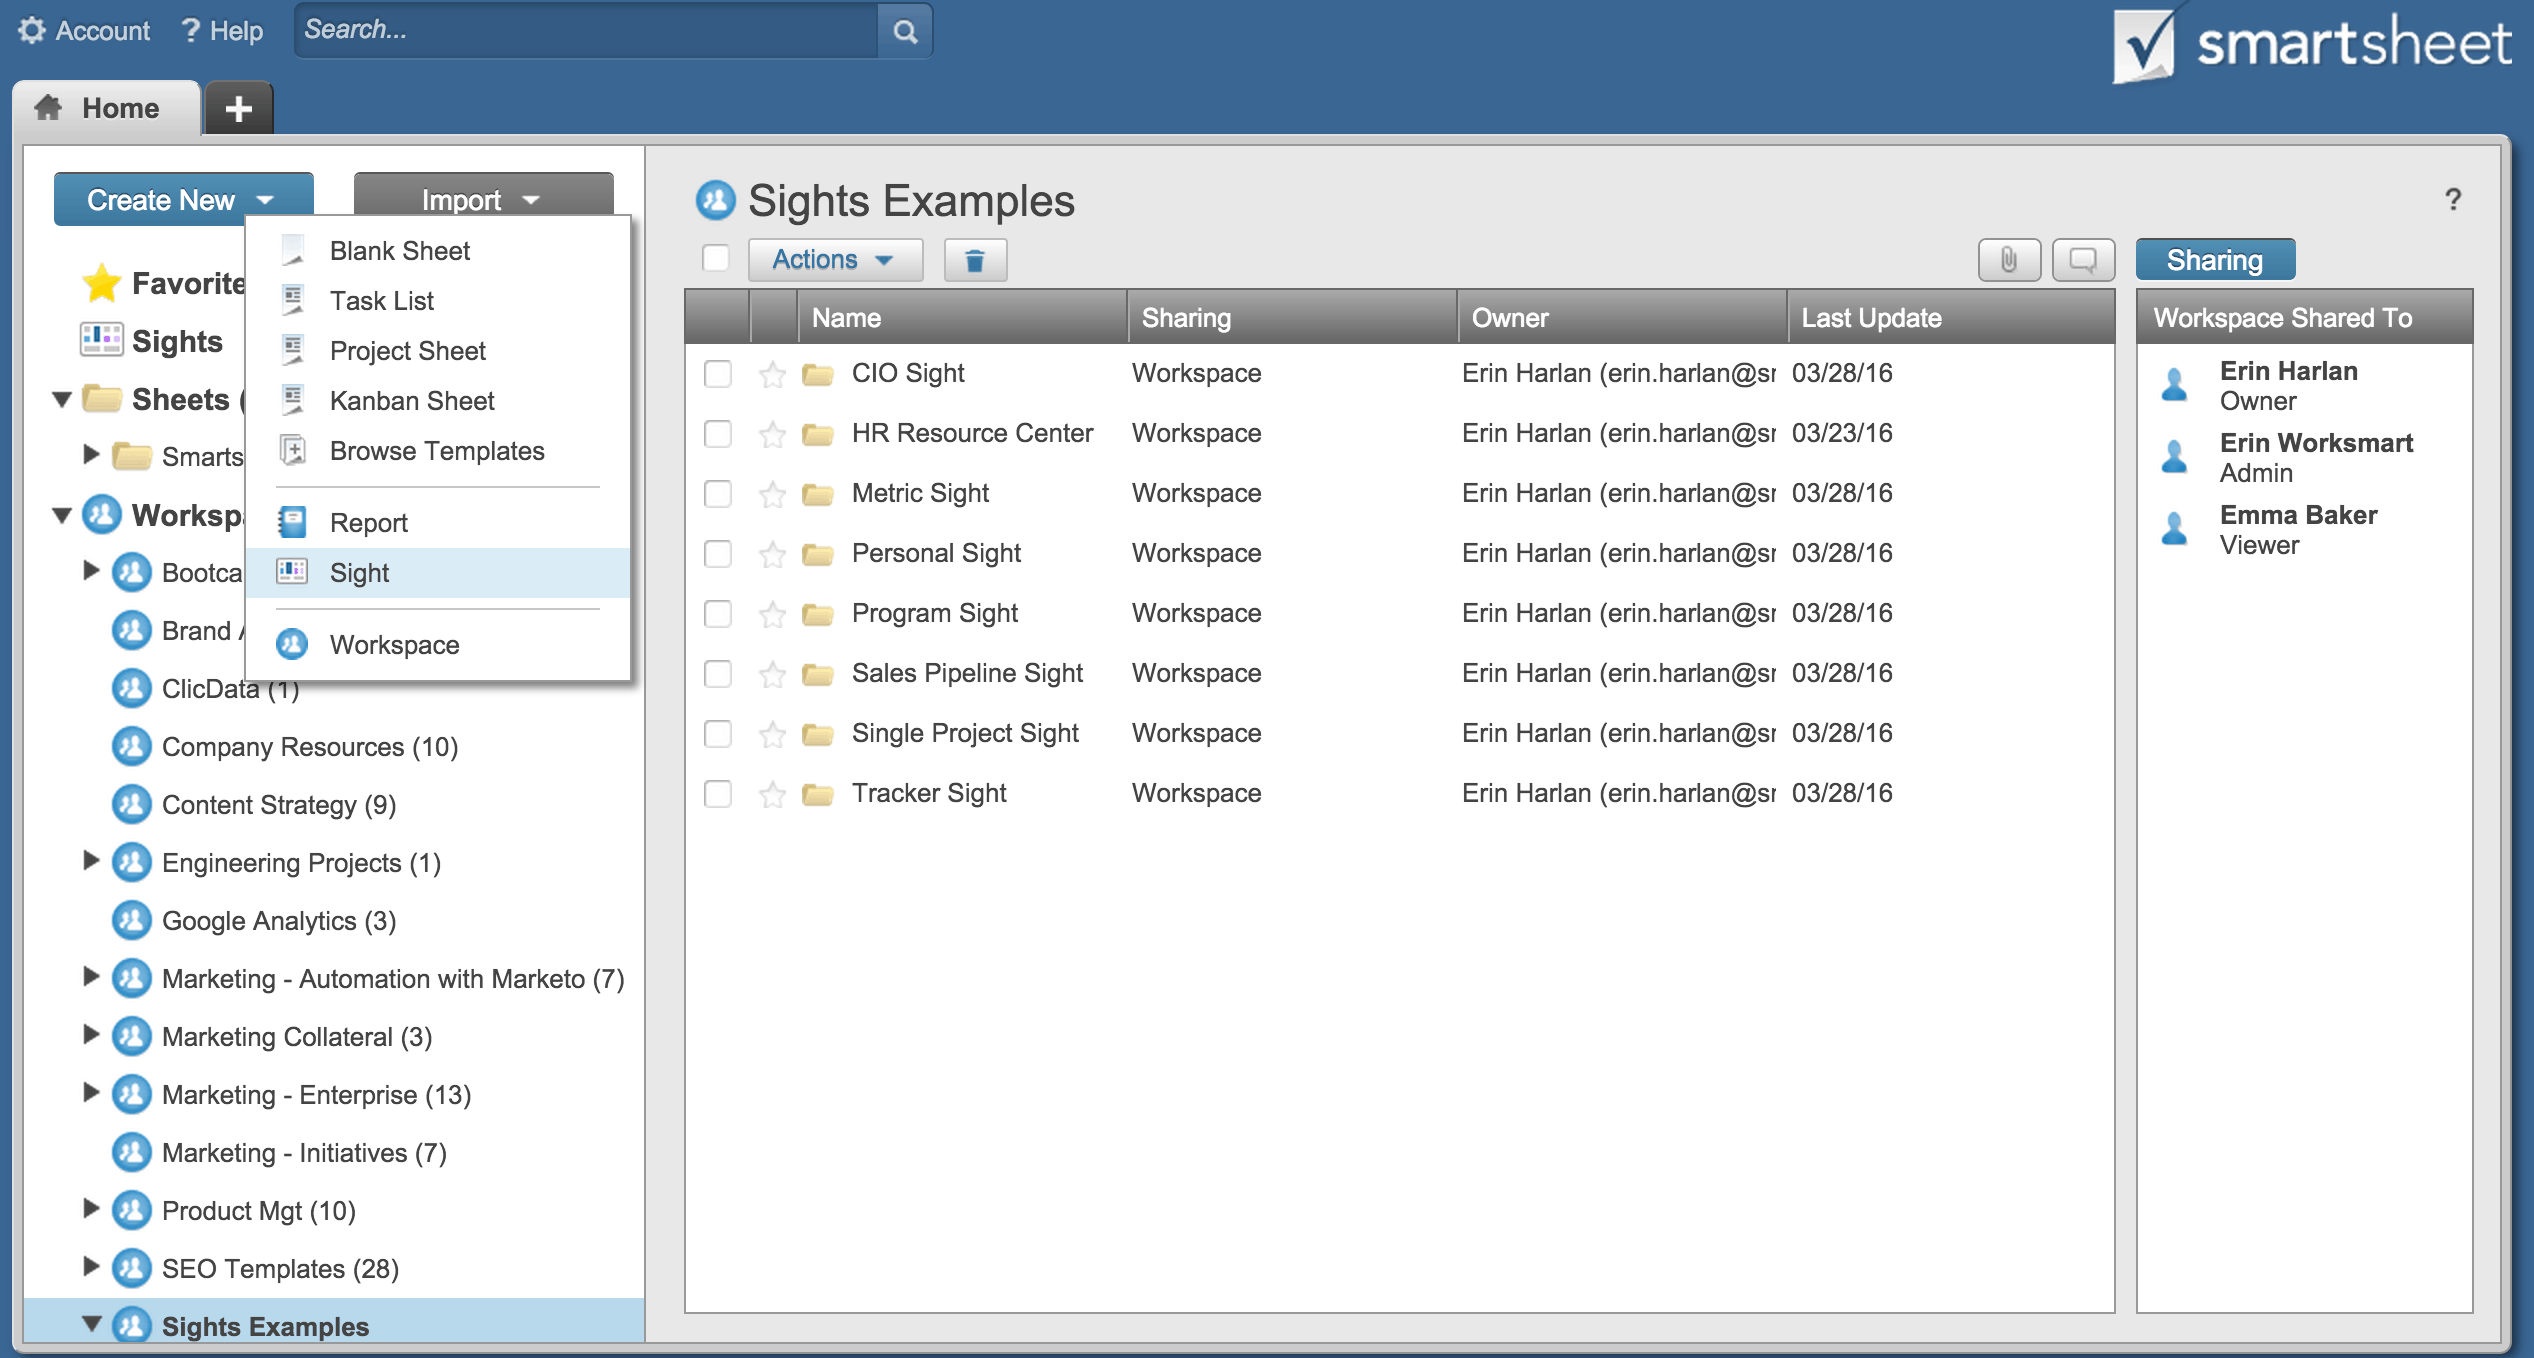This screenshot has width=2534, height=1358.
Task: Select the header select-all checkbox
Action: tap(717, 258)
